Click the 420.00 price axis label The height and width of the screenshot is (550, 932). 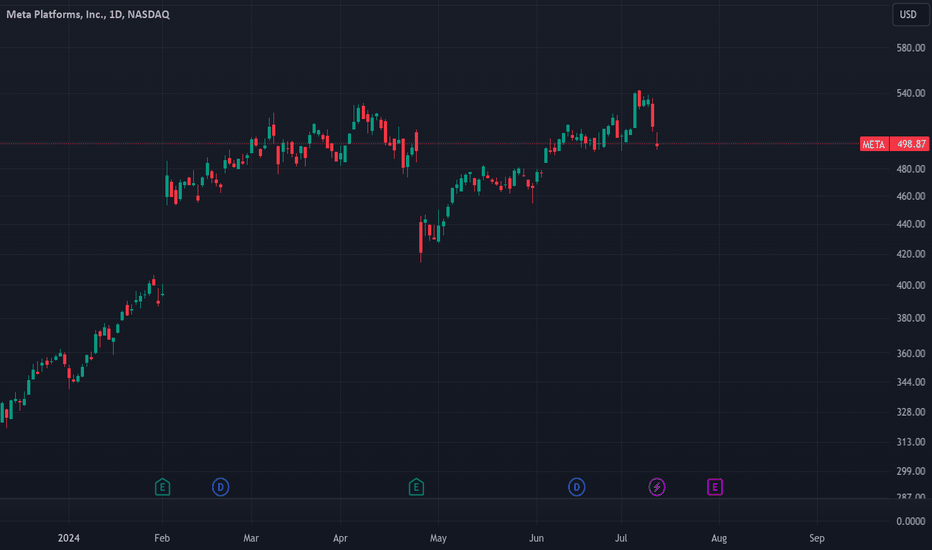[911, 254]
